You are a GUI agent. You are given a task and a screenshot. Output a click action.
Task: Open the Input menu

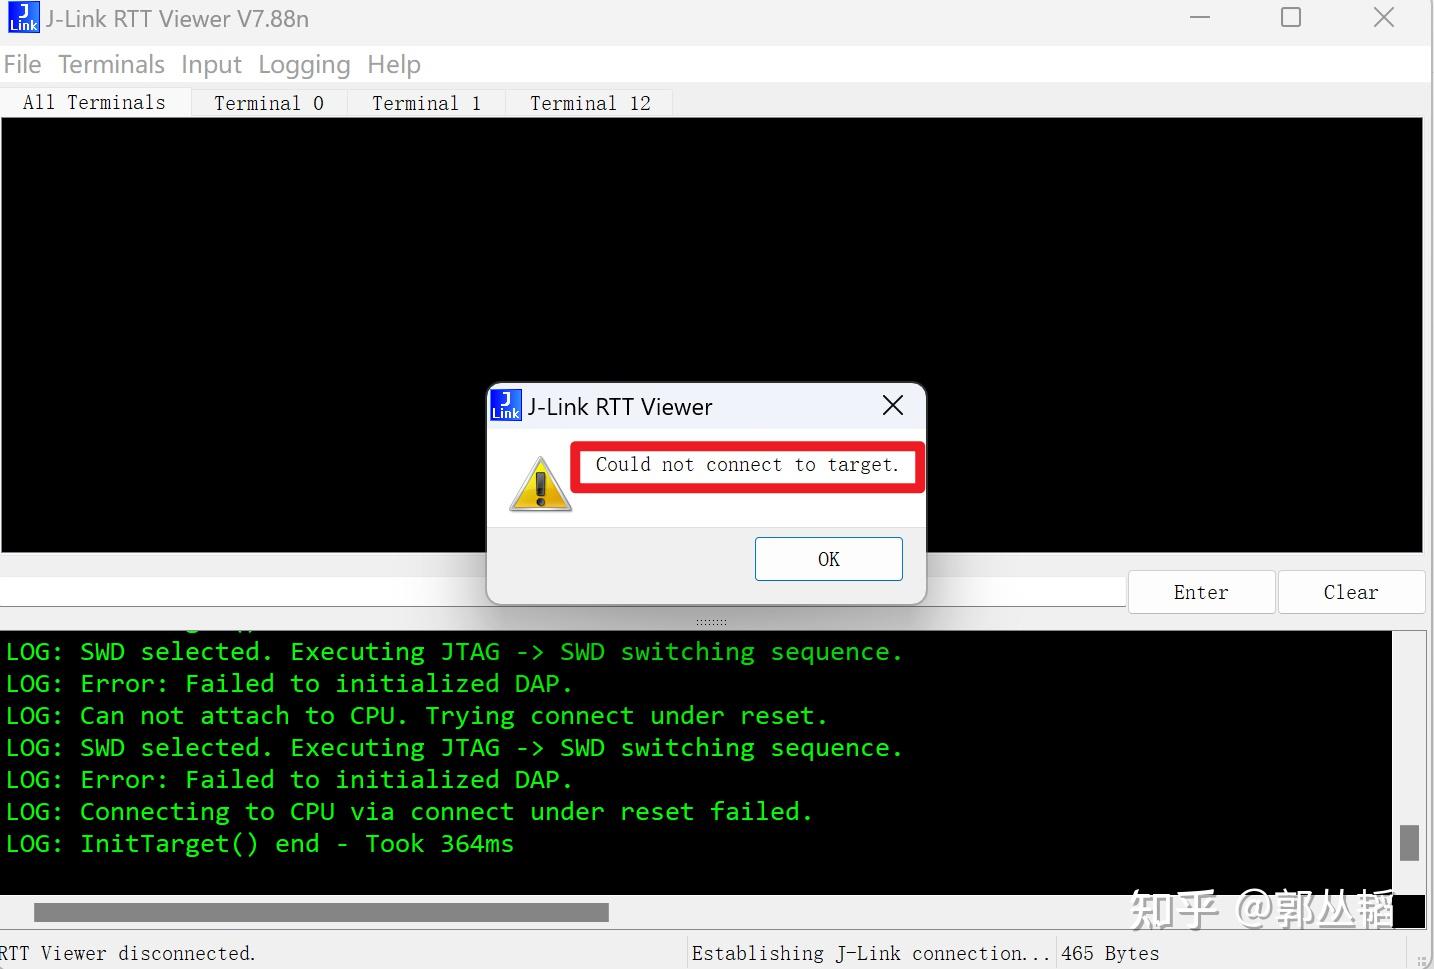pos(211,64)
